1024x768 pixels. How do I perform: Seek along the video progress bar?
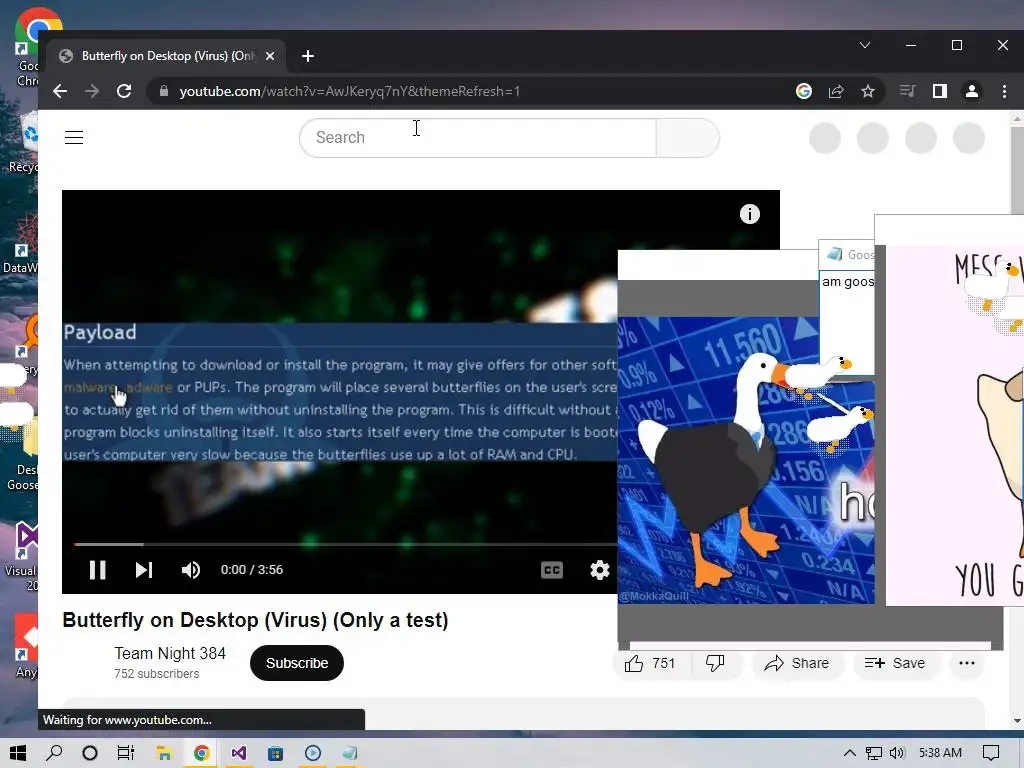(346, 544)
